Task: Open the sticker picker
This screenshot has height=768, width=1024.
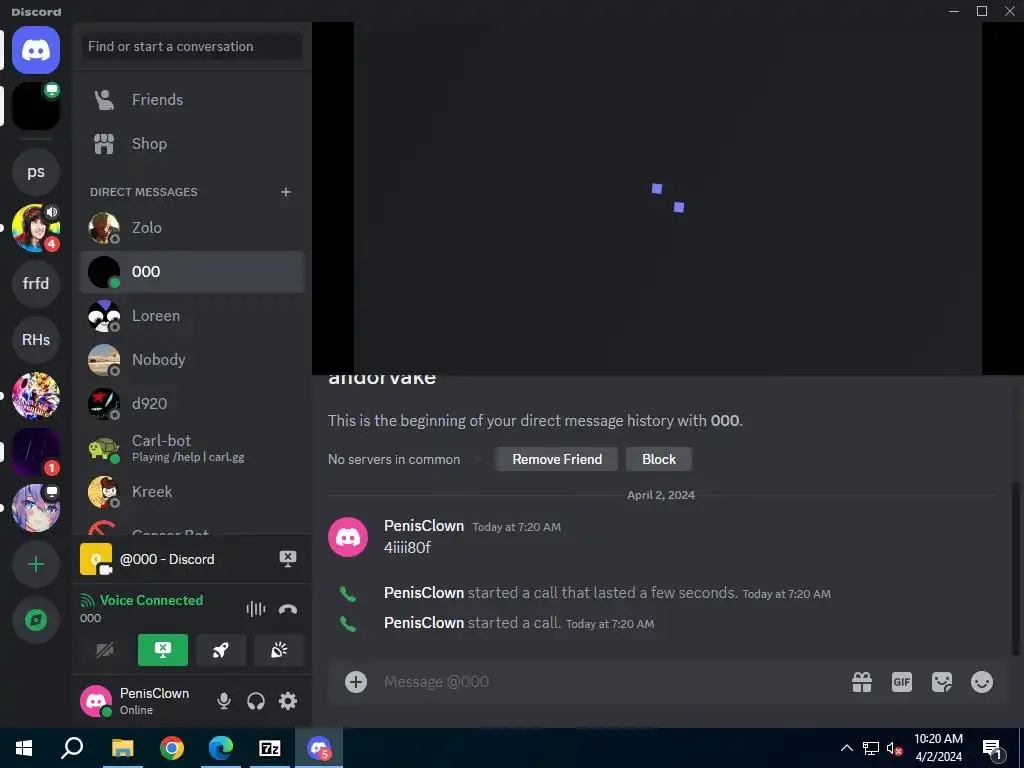Action: click(942, 682)
